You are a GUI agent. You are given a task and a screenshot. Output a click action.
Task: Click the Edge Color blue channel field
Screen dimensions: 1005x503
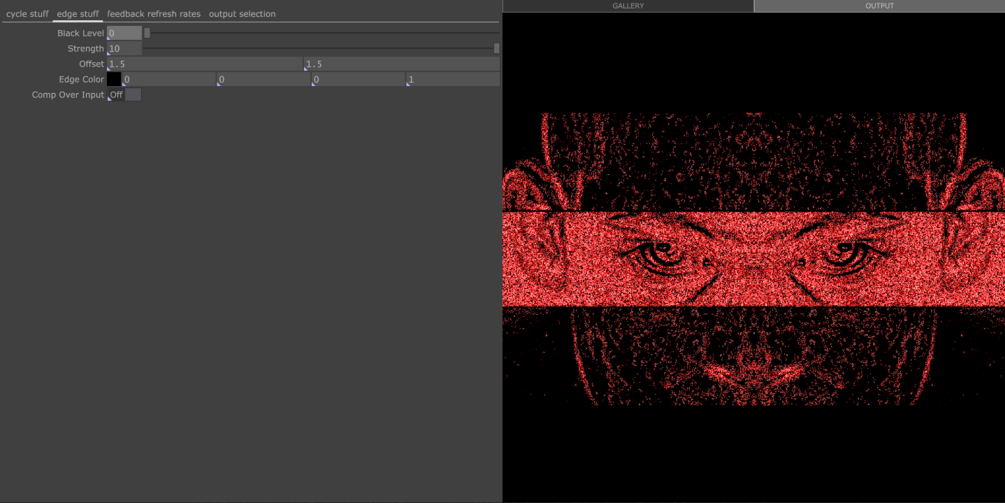pos(358,79)
